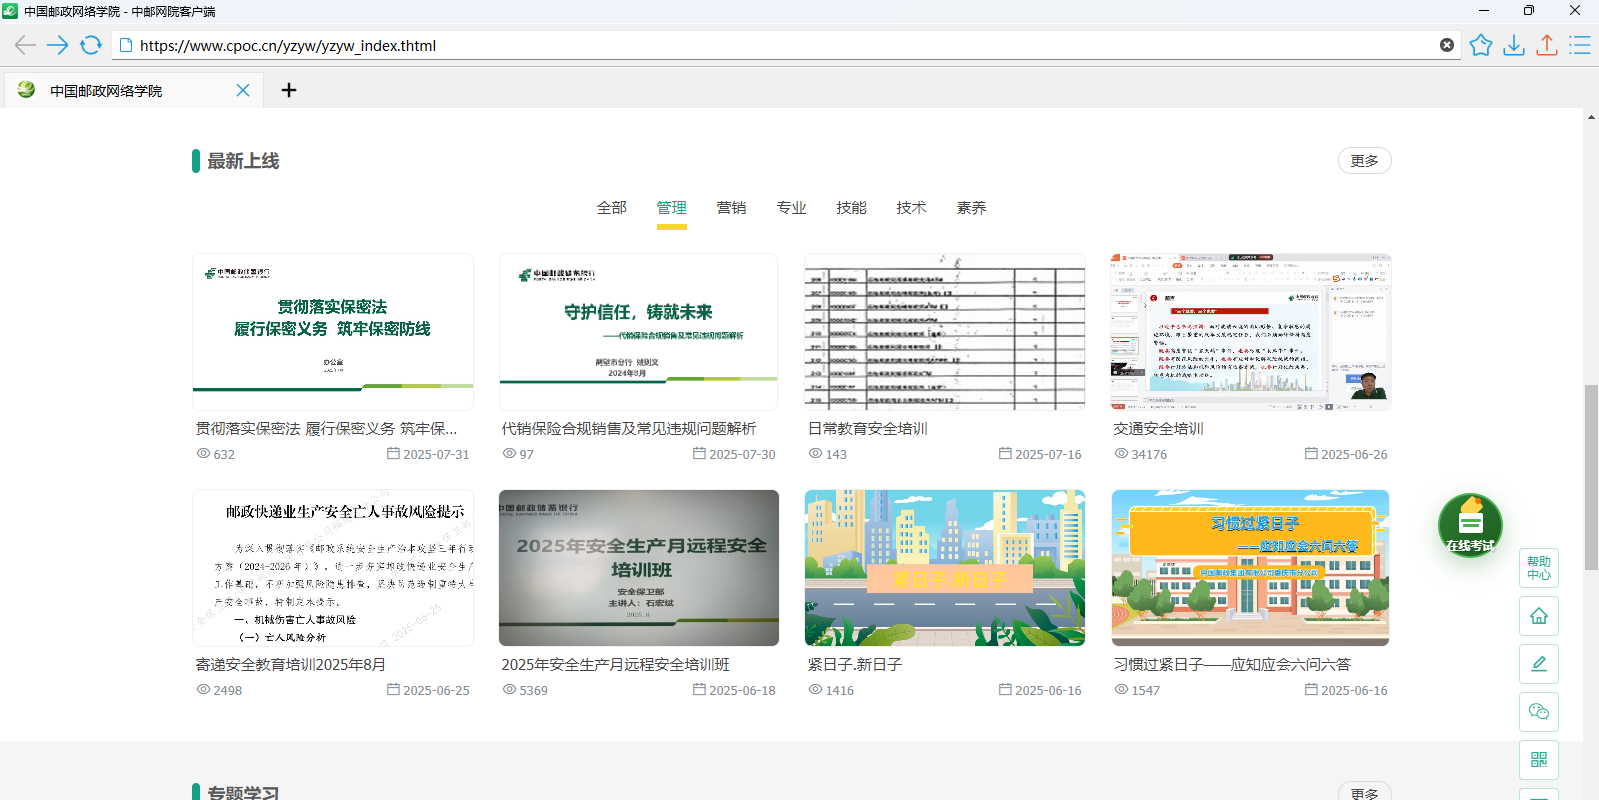Screen dimensions: 1599x800
Task: Click the browser back arrow
Action: point(25,45)
